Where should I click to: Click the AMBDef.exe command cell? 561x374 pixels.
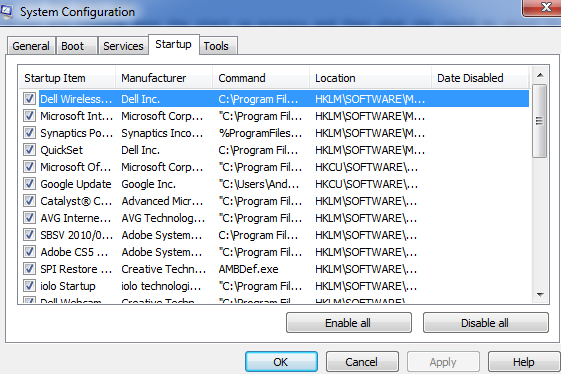(x=248, y=269)
